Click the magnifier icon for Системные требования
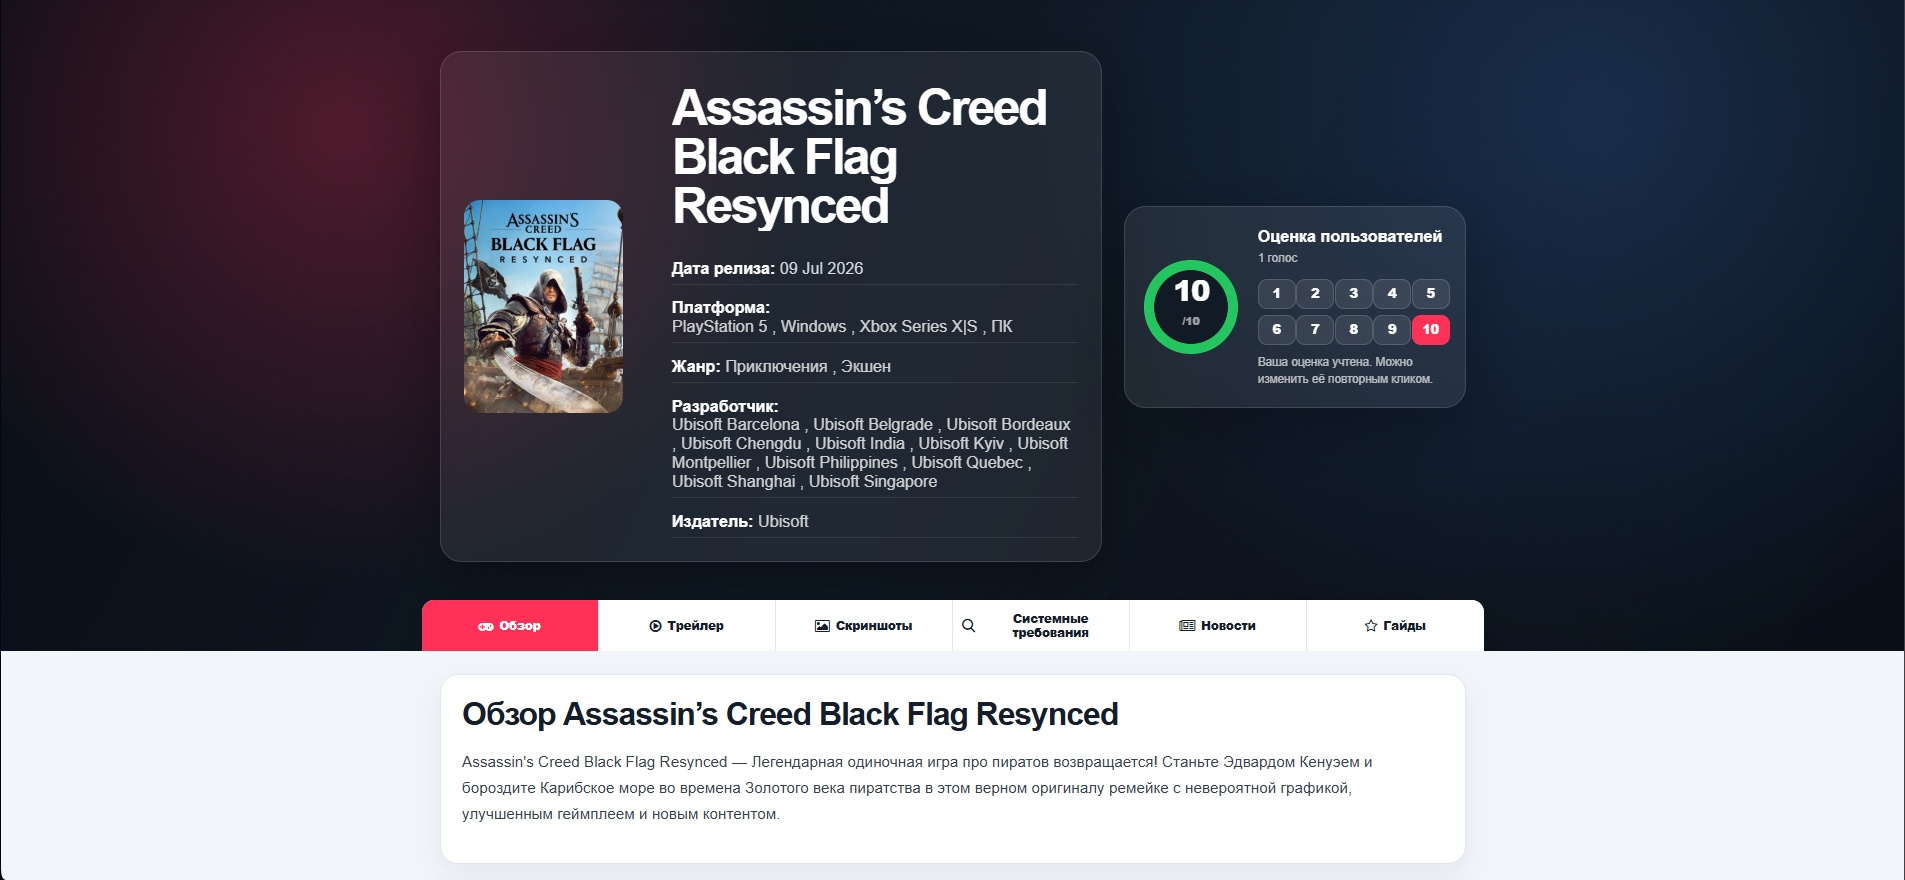 coord(968,626)
